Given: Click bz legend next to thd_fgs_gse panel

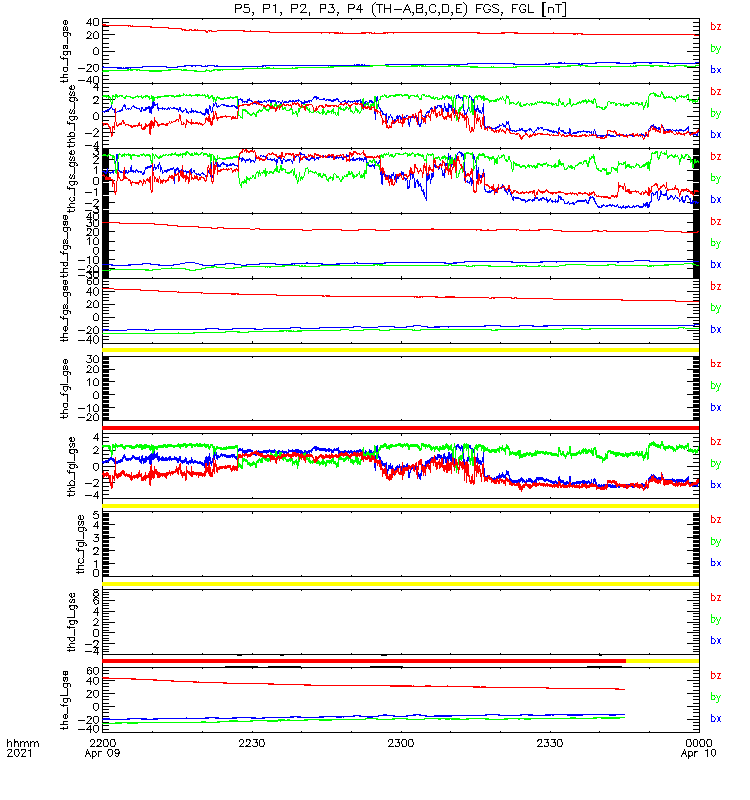Looking at the screenshot, I should 716,221.
